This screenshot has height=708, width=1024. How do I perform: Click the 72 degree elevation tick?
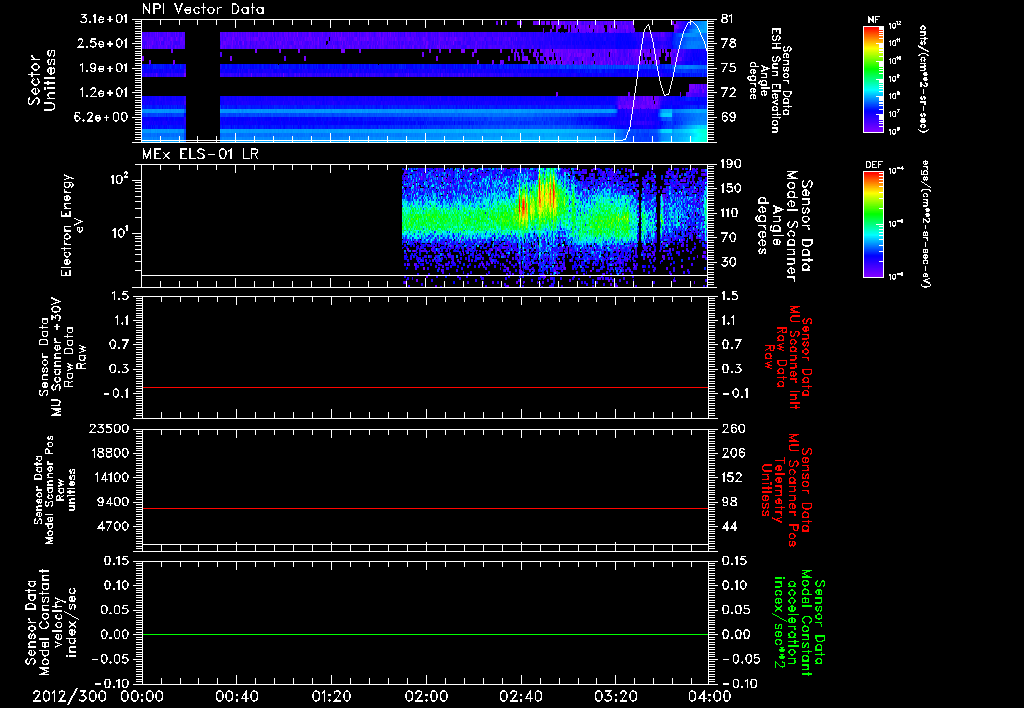[728, 93]
